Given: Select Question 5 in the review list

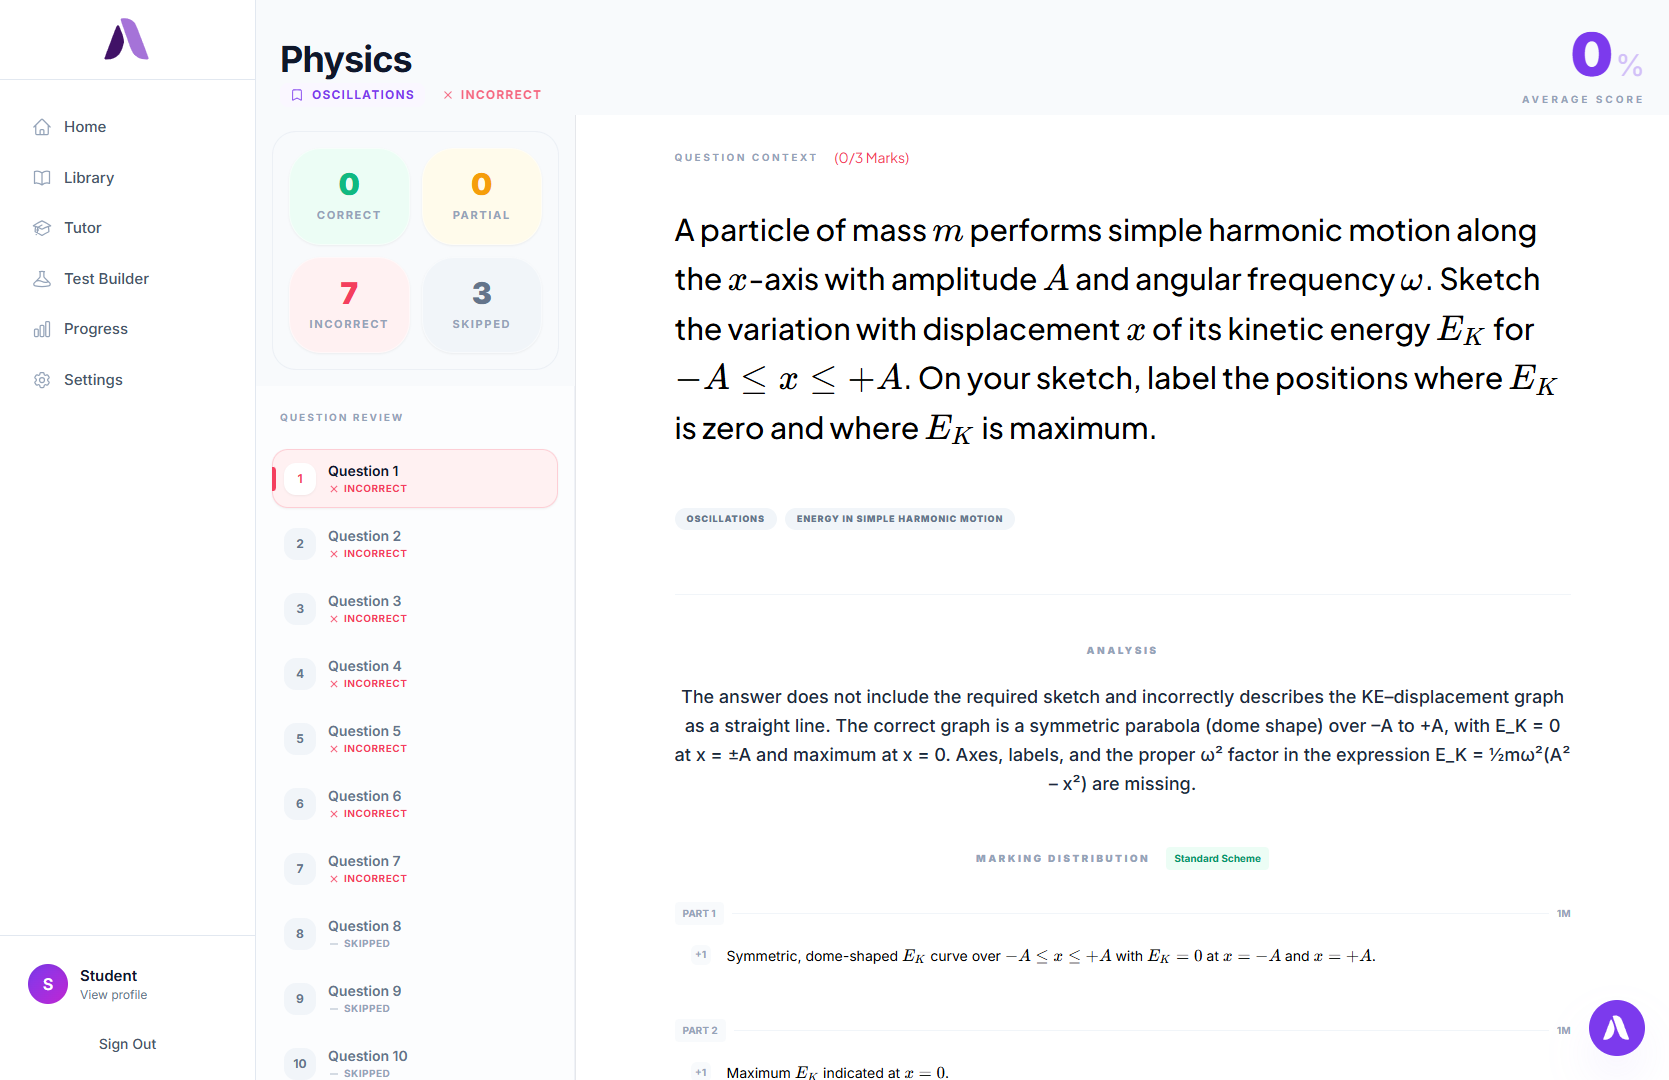Looking at the screenshot, I should 415,739.
